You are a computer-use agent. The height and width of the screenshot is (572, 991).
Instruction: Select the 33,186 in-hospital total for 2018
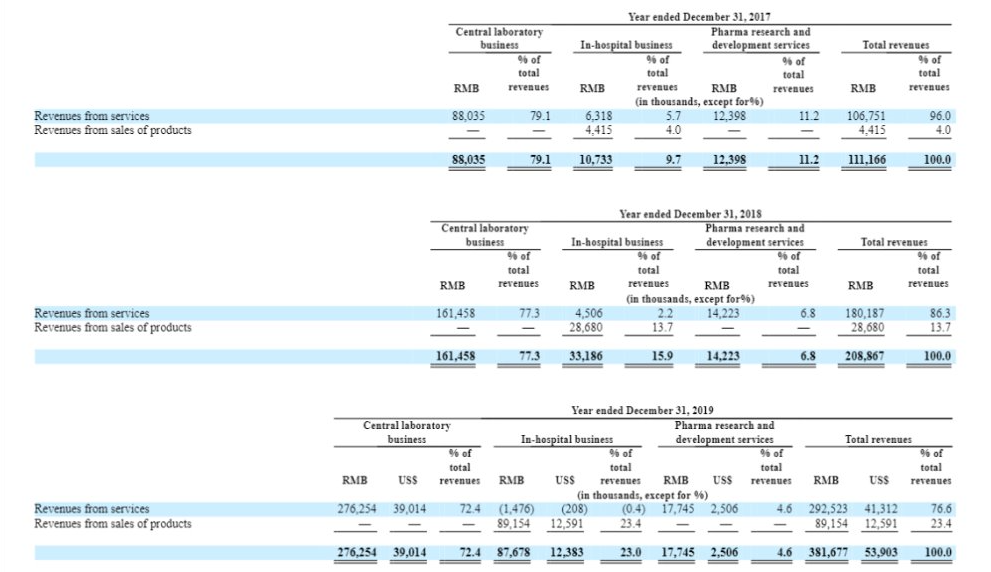(586, 356)
